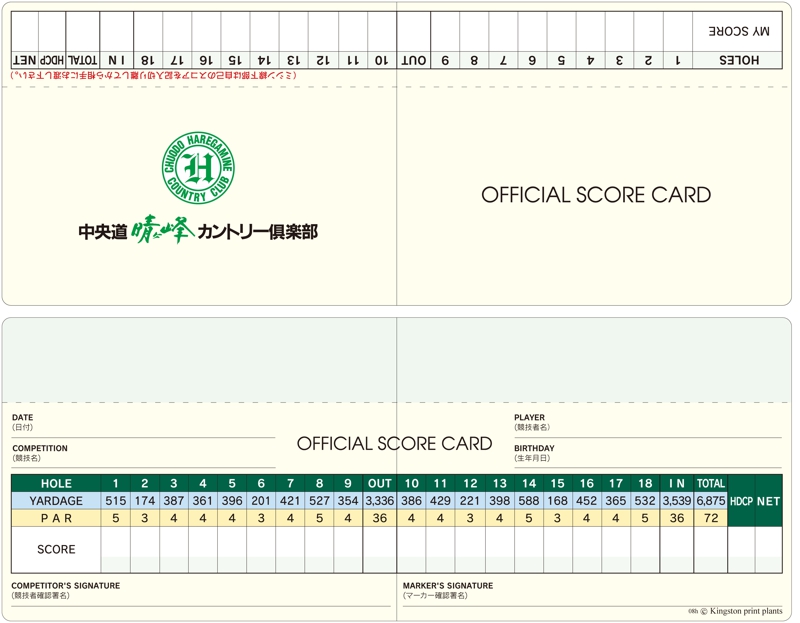Click the OUT yardage total 3,336
800x623 pixels.
click(380, 501)
